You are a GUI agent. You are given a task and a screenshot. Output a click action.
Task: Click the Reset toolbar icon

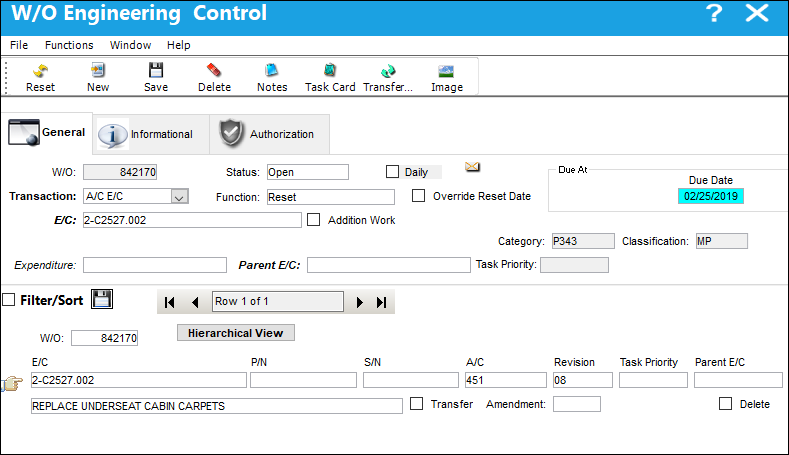40,71
